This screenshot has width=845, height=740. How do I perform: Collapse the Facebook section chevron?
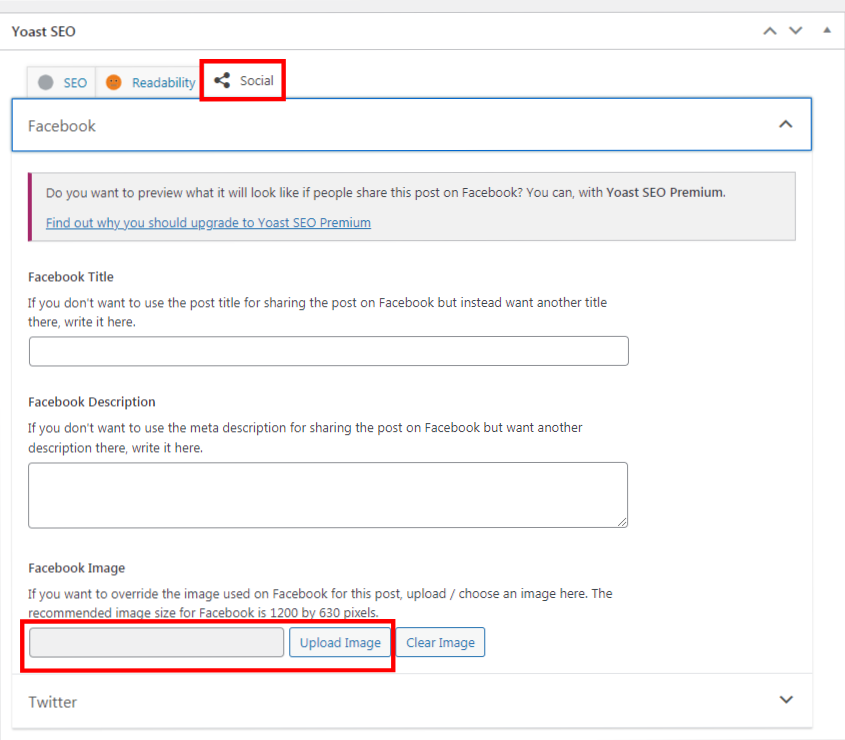(x=786, y=125)
